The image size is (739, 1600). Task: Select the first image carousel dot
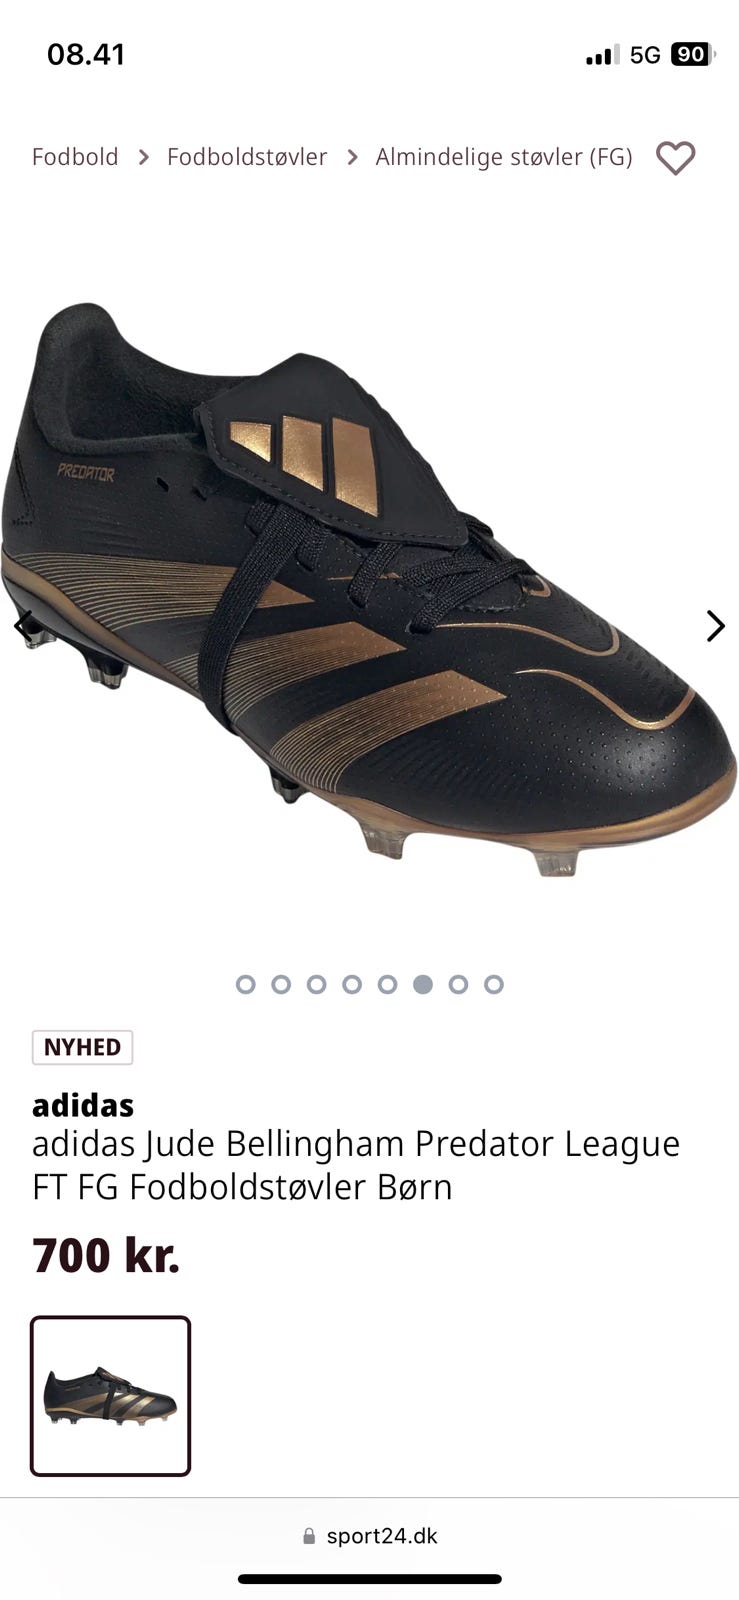click(245, 984)
